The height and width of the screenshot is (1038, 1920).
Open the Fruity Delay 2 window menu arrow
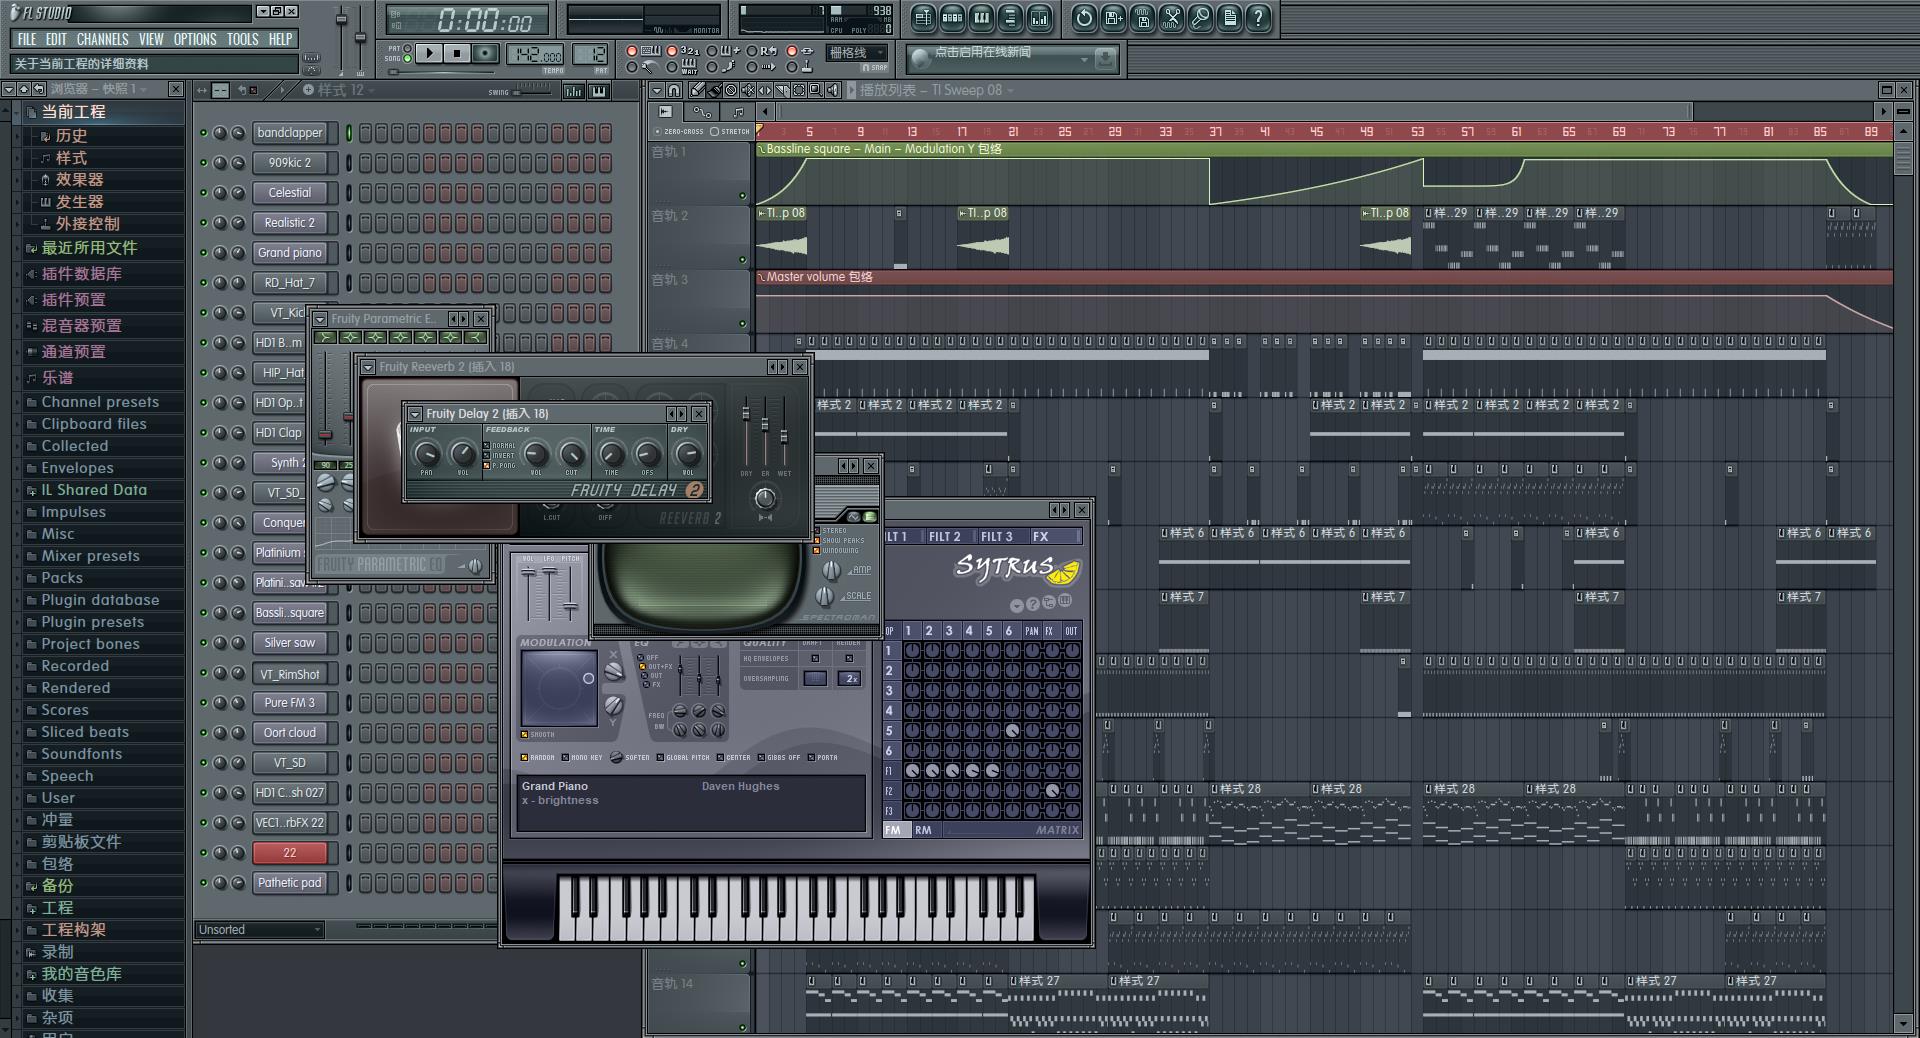(415, 413)
